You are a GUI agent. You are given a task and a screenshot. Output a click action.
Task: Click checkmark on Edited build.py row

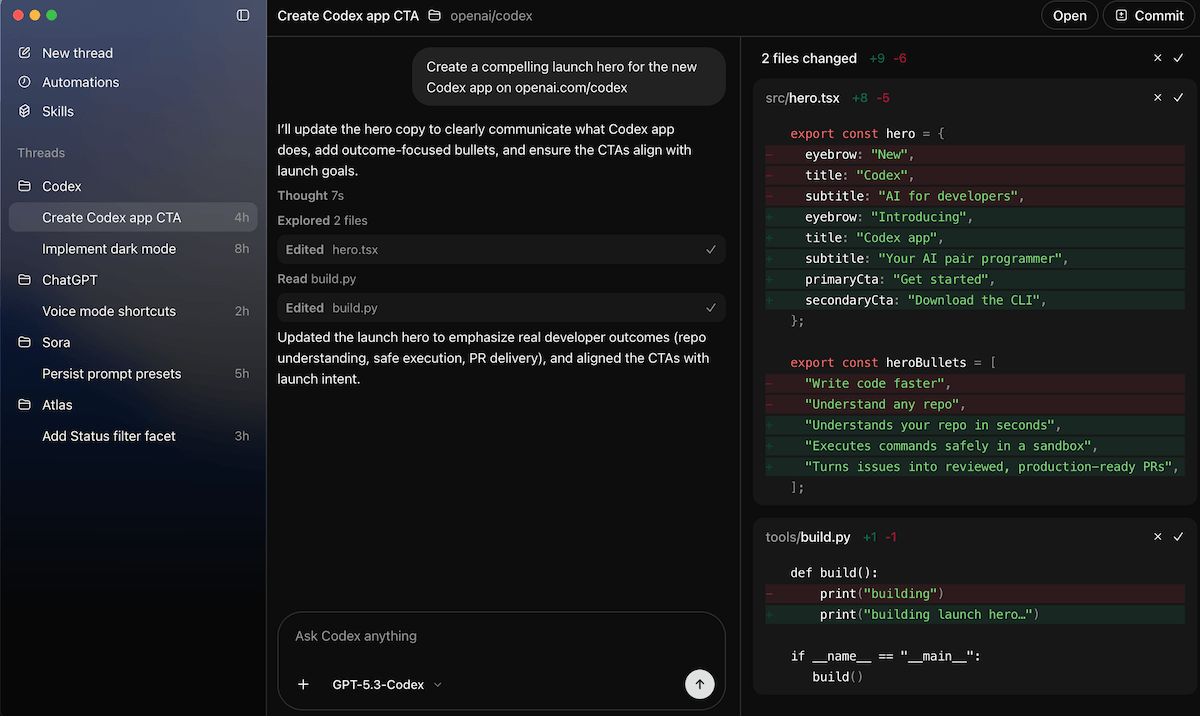tap(711, 308)
